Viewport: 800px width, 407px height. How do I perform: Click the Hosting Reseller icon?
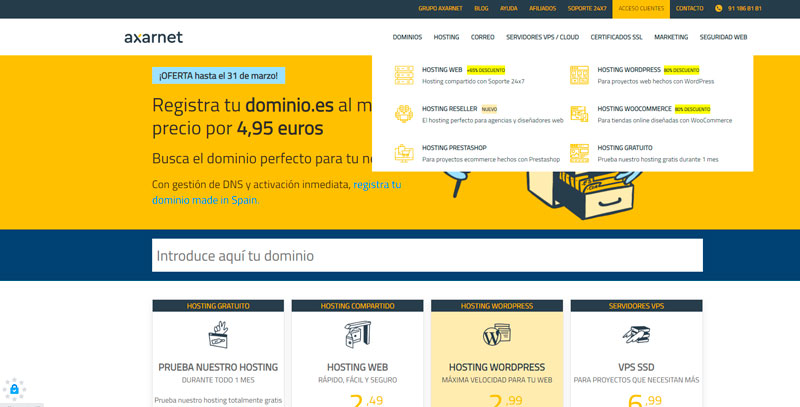tap(404, 114)
